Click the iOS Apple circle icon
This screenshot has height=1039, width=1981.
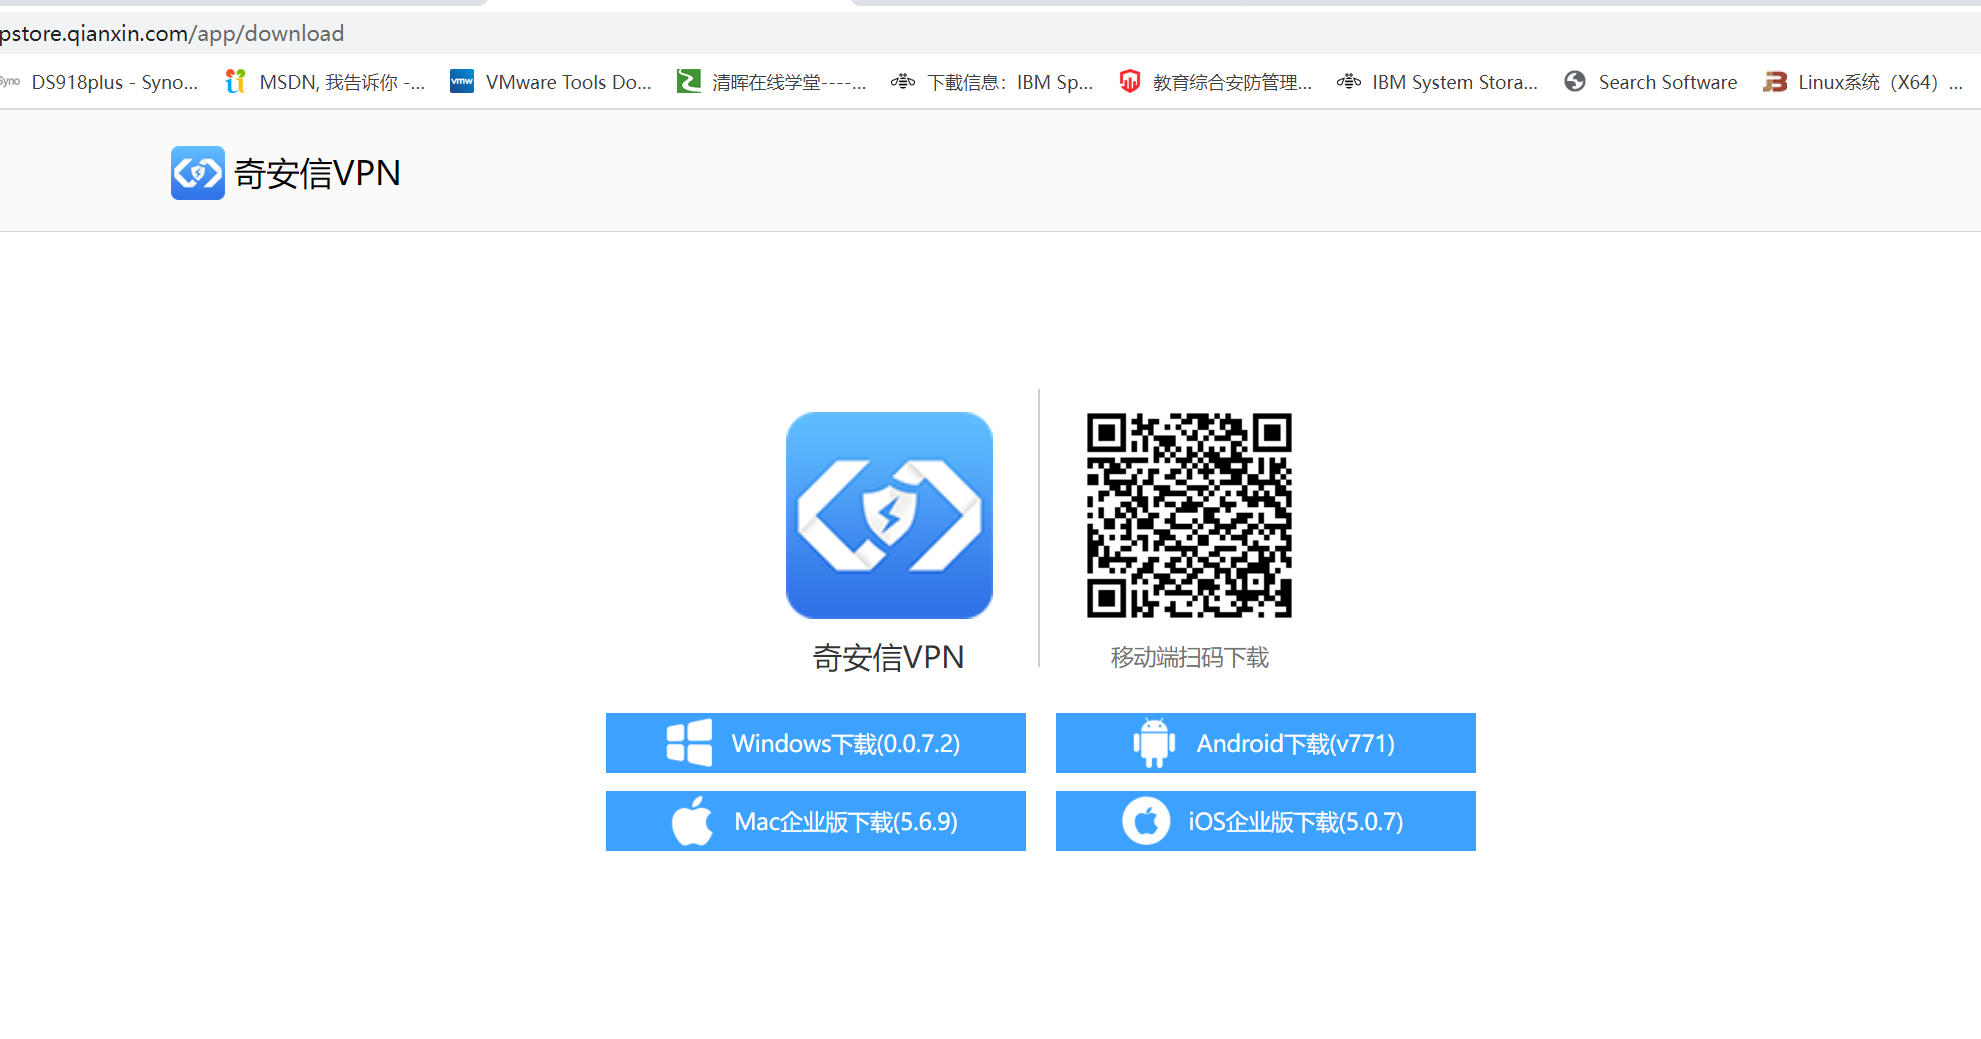coord(1146,821)
